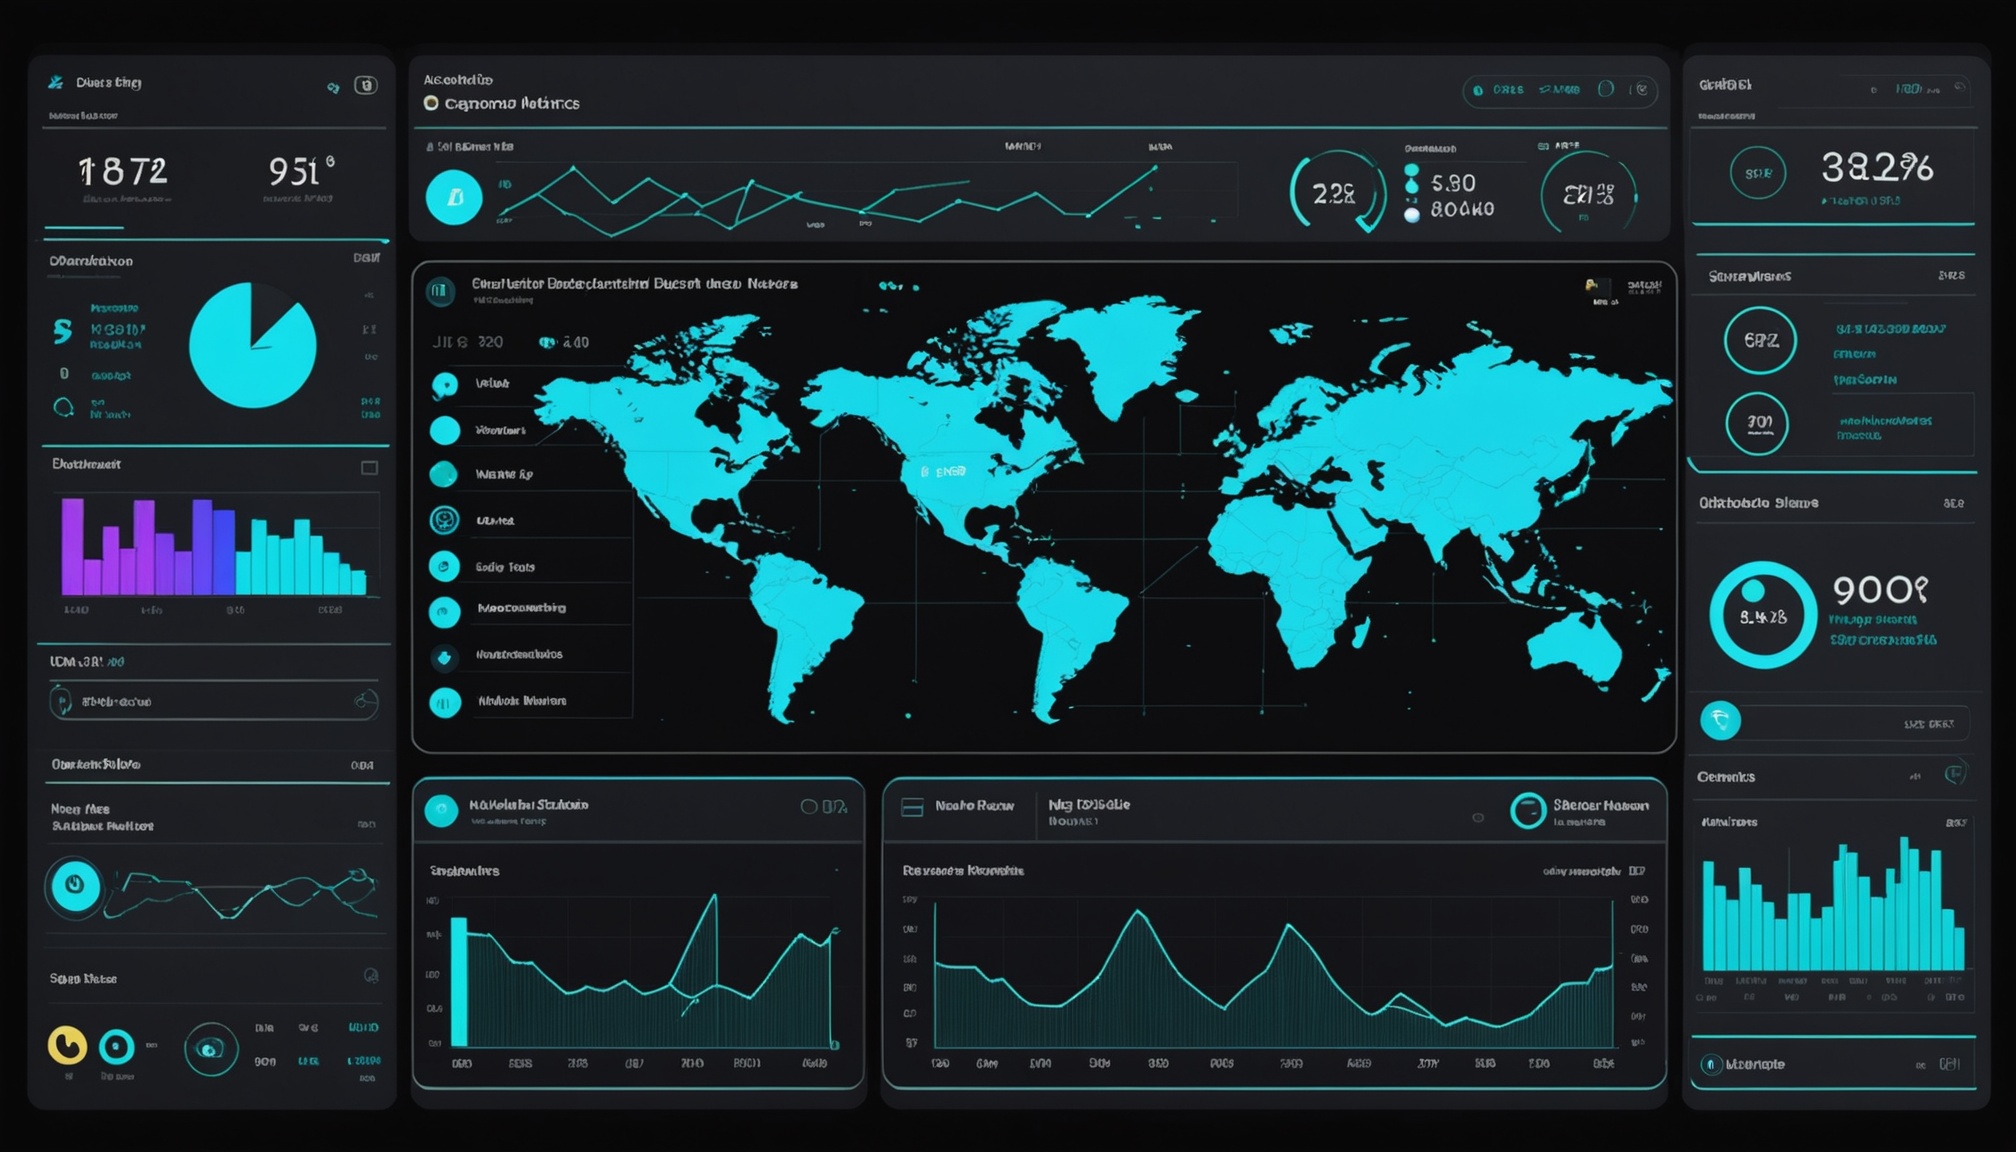Click the list icon left of 'Noaho Ruow'
This screenshot has height=1152, width=2016.
pos(912,807)
